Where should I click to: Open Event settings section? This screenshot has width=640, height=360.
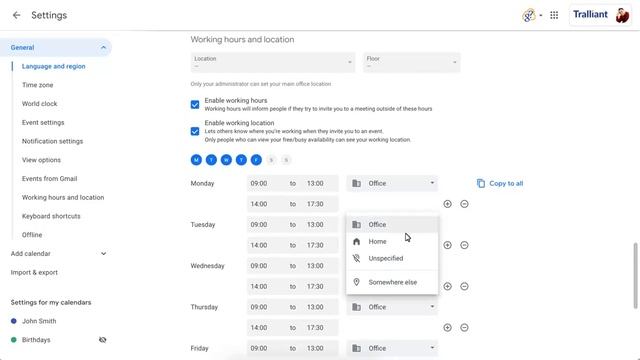pos(43,122)
